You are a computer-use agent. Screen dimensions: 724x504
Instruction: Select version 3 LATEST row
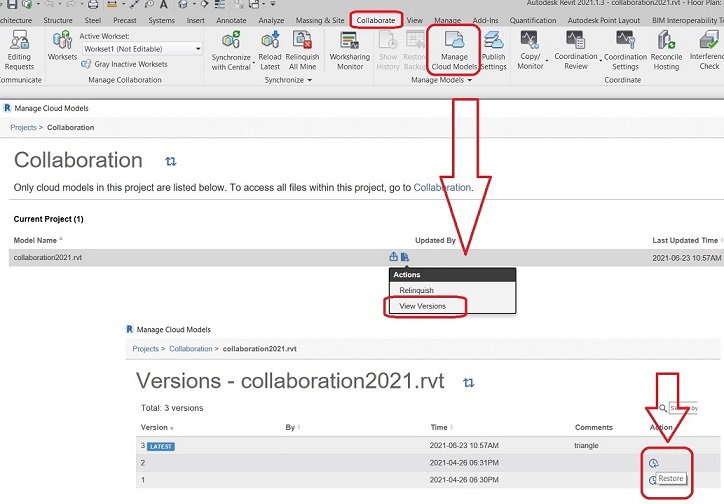(x=428, y=445)
